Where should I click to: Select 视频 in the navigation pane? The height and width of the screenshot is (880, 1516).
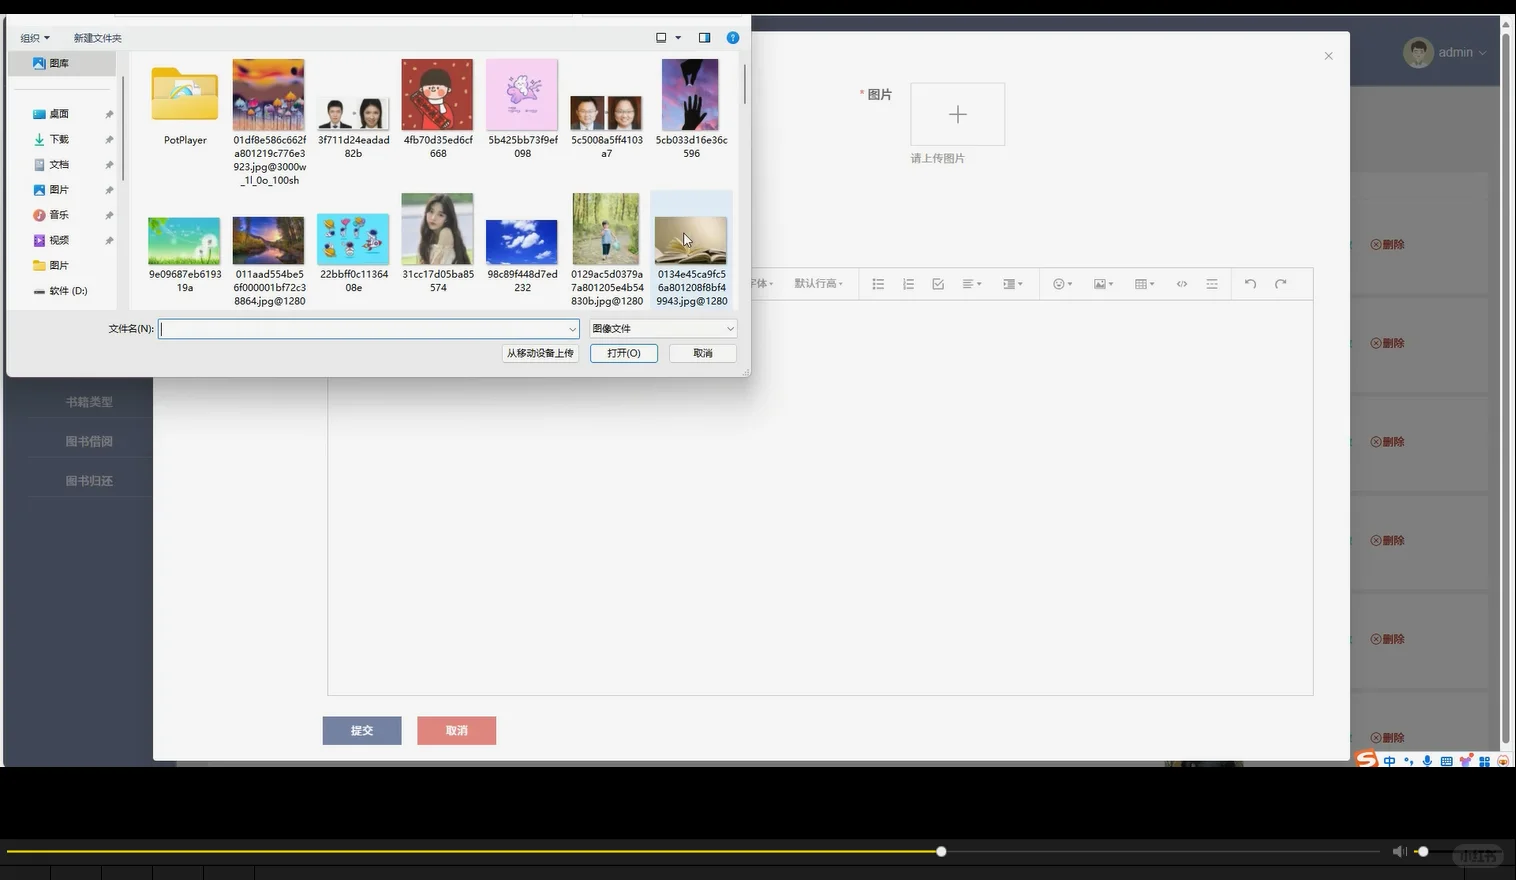tap(60, 240)
